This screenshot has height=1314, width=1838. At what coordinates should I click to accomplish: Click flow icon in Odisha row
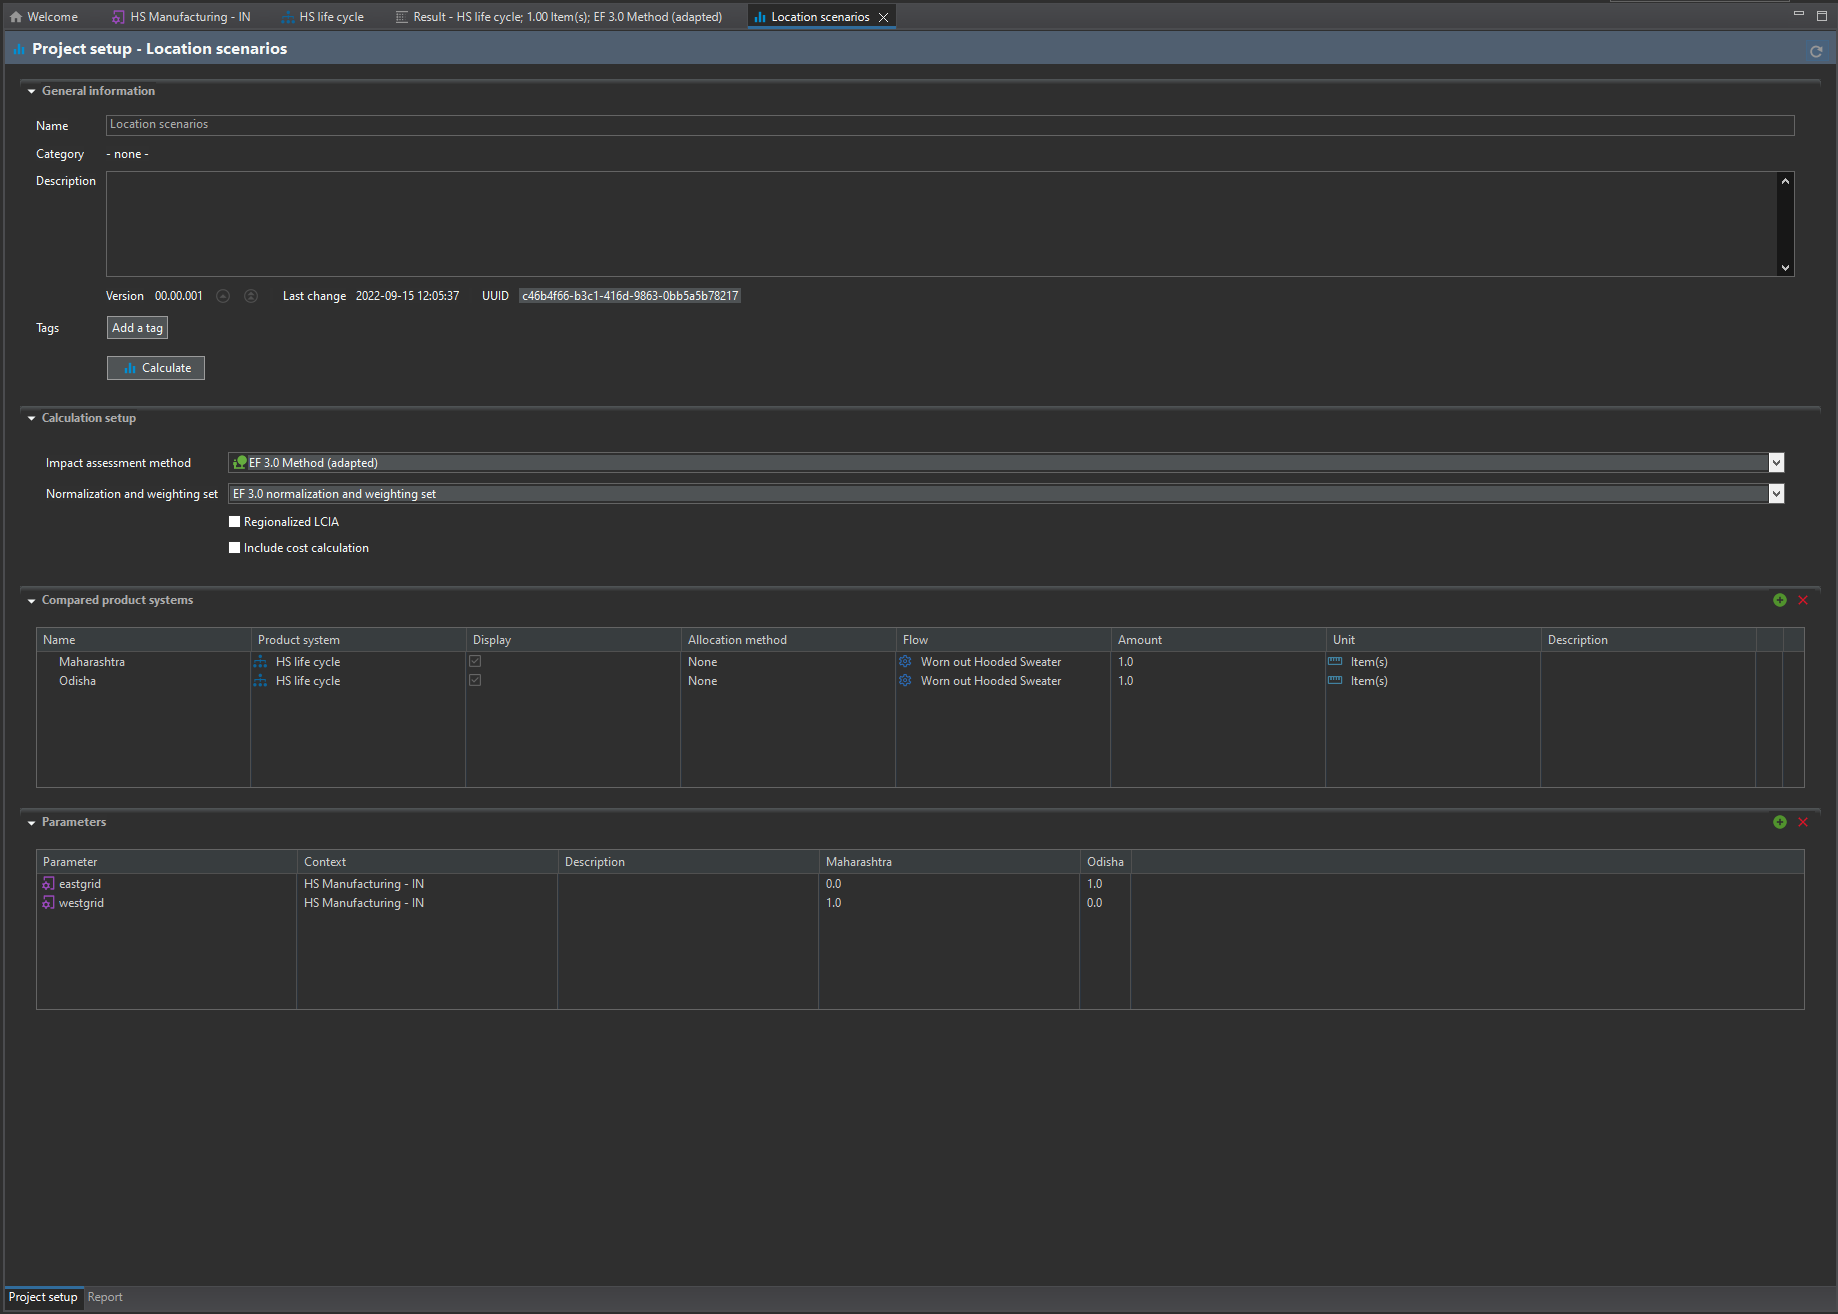point(906,681)
